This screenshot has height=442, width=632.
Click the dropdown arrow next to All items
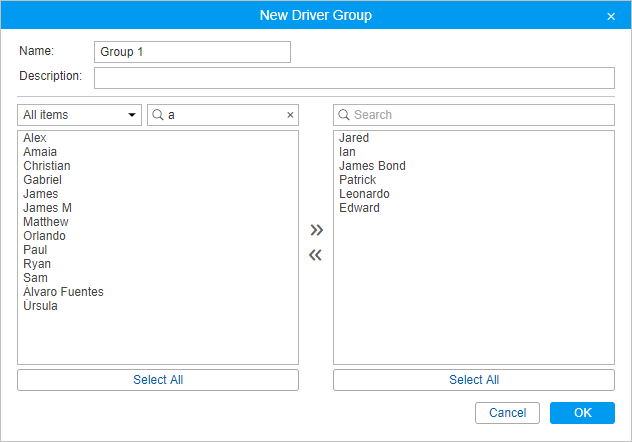click(131, 115)
